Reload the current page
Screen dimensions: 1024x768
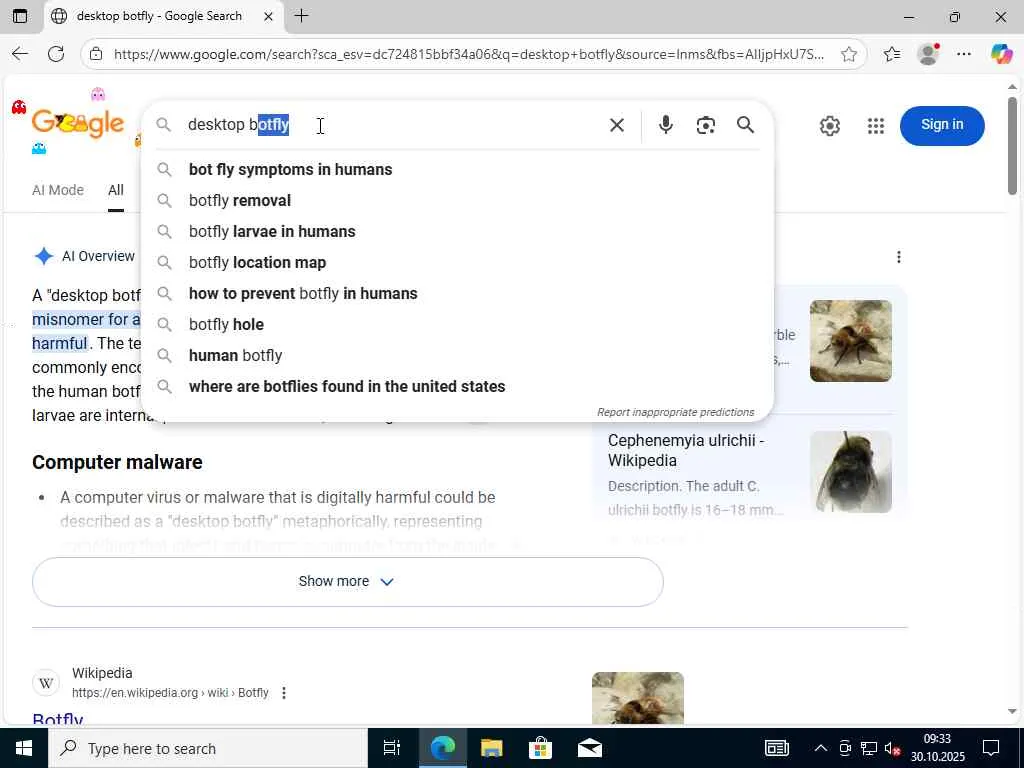point(56,54)
